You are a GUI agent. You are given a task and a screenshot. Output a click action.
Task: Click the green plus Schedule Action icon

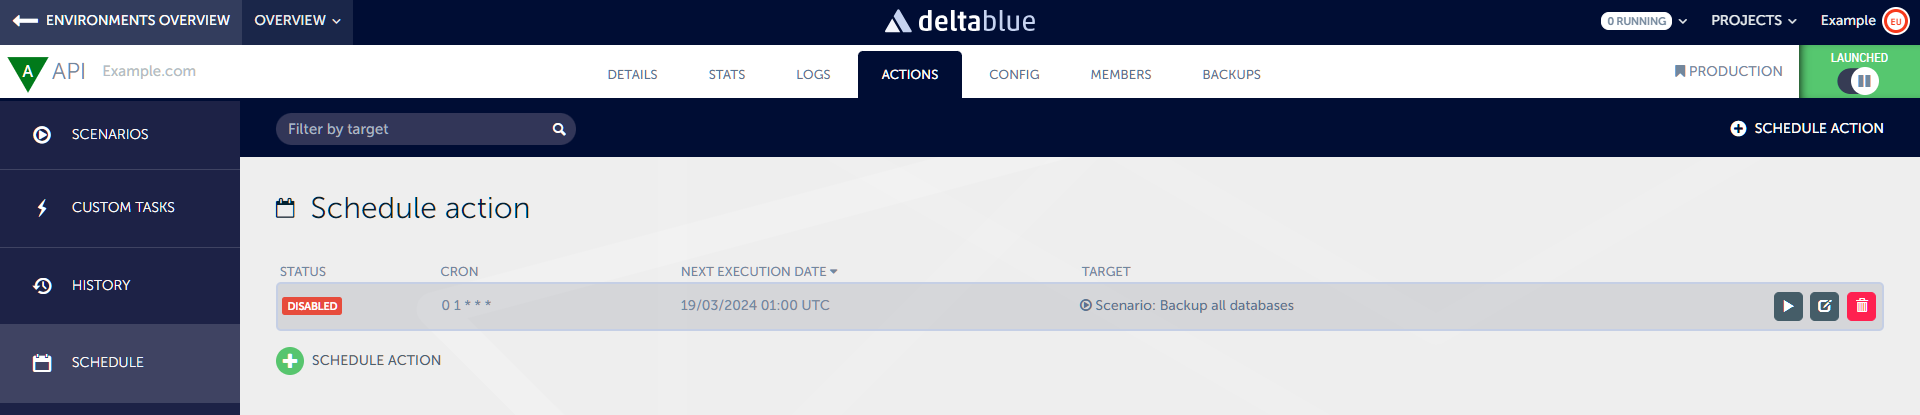pos(290,361)
